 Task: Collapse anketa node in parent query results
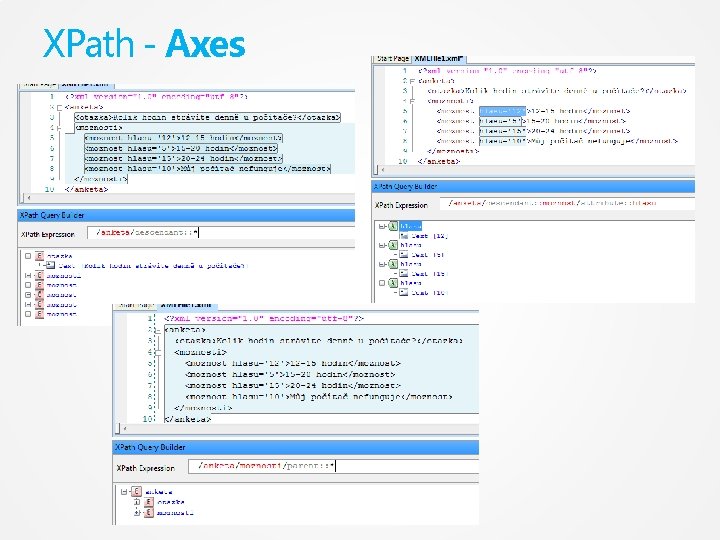tap(124, 492)
